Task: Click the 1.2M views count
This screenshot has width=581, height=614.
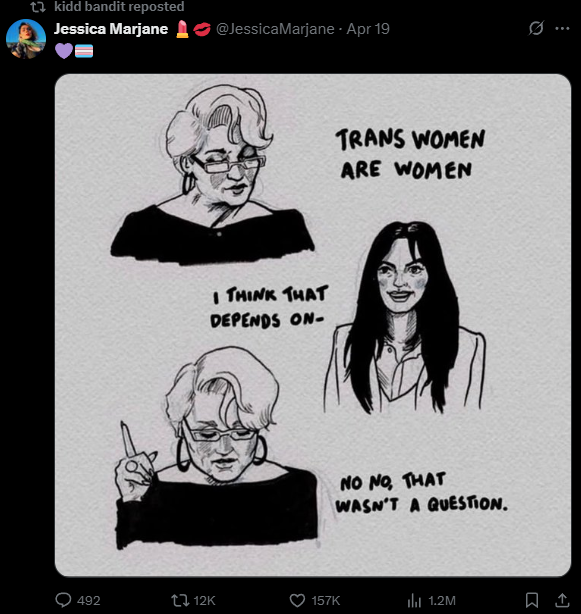Action: [442, 600]
